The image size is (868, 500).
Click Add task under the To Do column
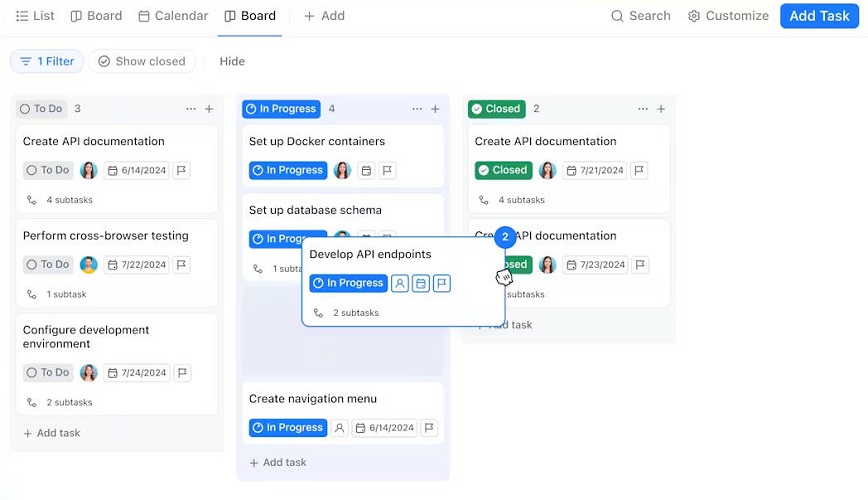coord(52,433)
